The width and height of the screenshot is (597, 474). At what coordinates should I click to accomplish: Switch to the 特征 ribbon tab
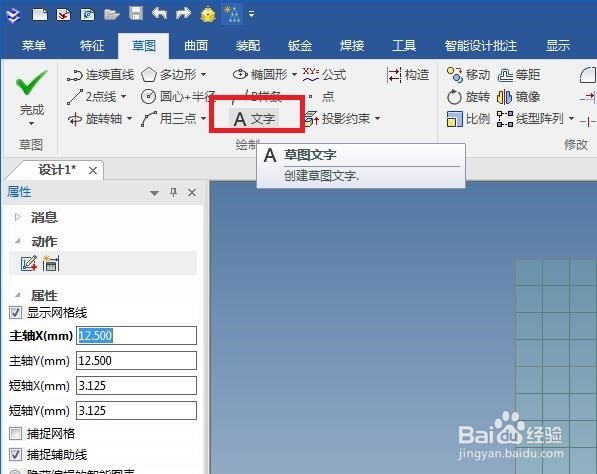(x=92, y=46)
